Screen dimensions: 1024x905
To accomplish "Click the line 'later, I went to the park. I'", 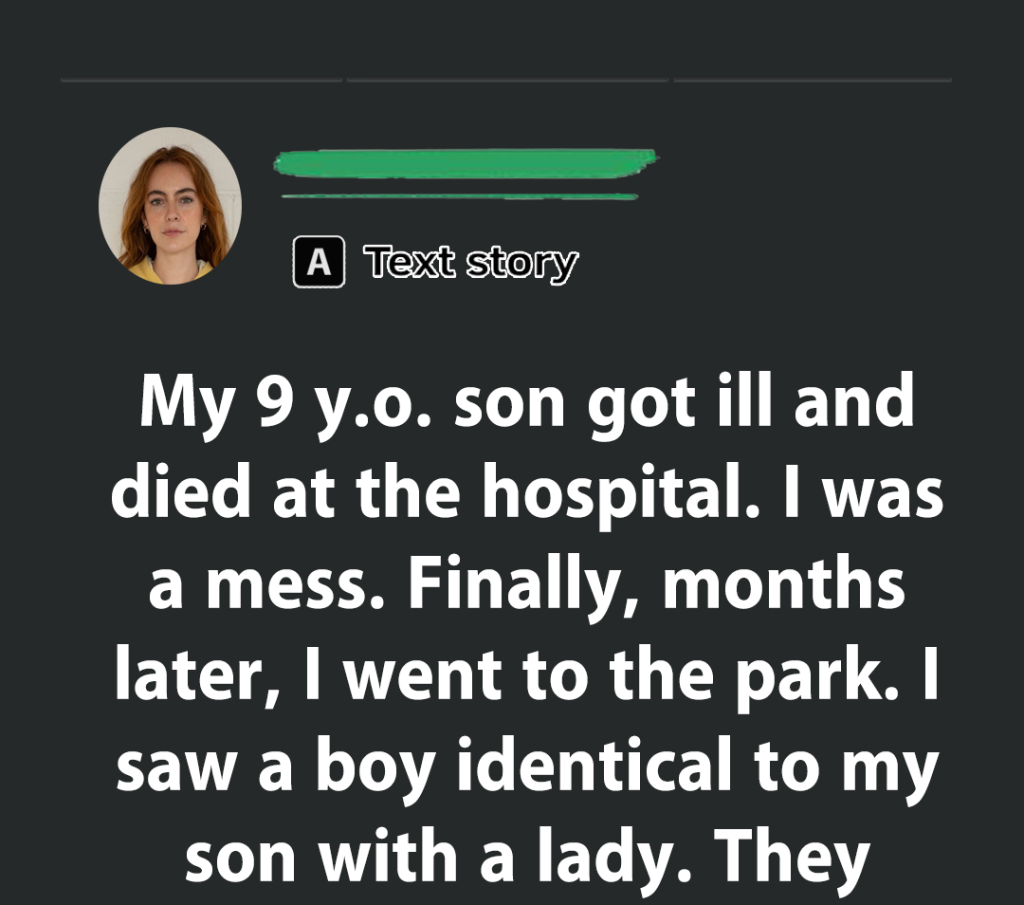I will [526, 677].
